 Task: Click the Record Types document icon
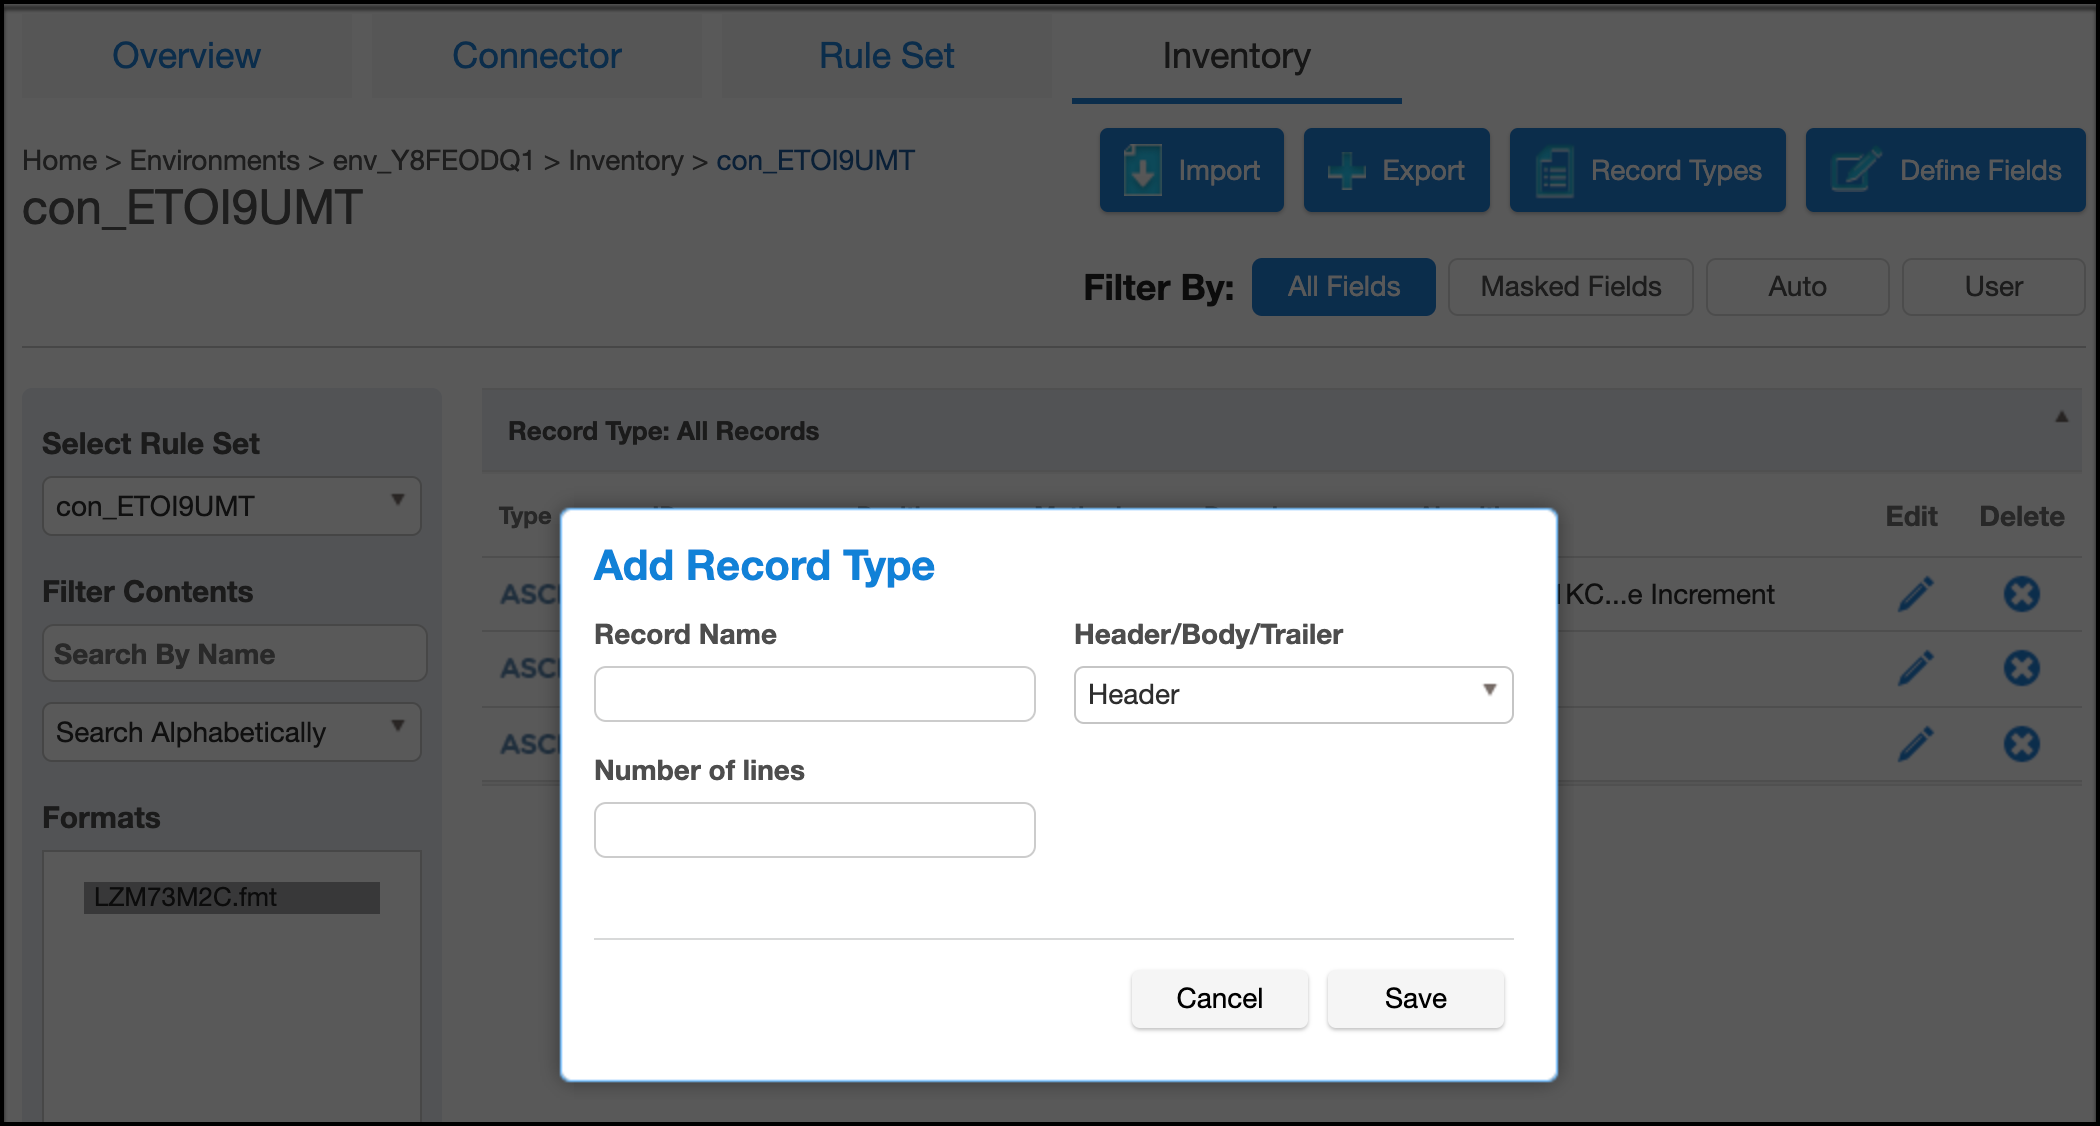(1554, 171)
